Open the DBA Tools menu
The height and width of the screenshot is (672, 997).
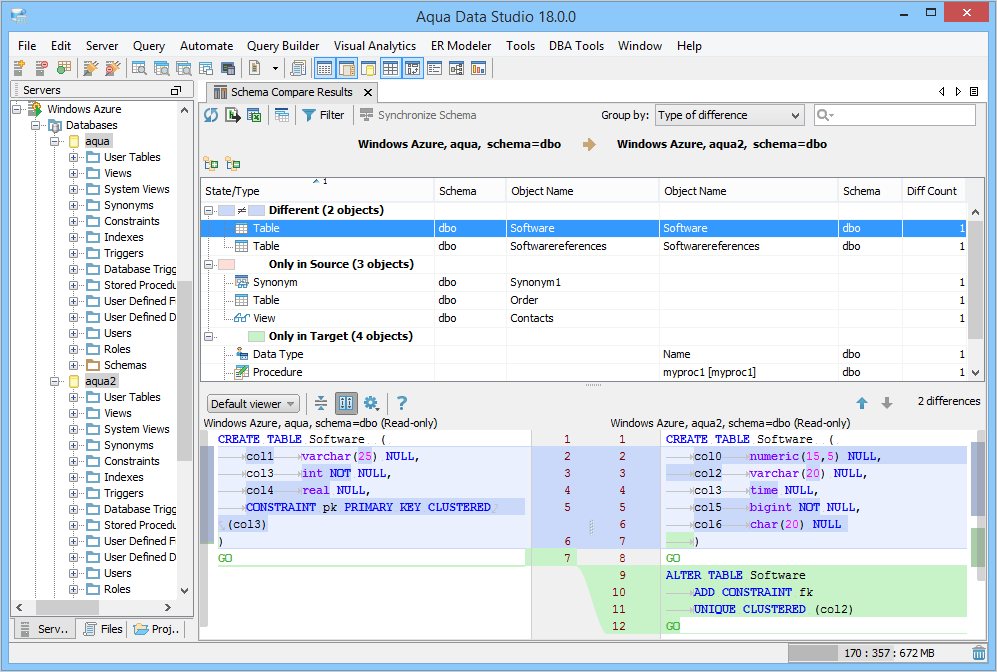pyautogui.click(x=576, y=46)
